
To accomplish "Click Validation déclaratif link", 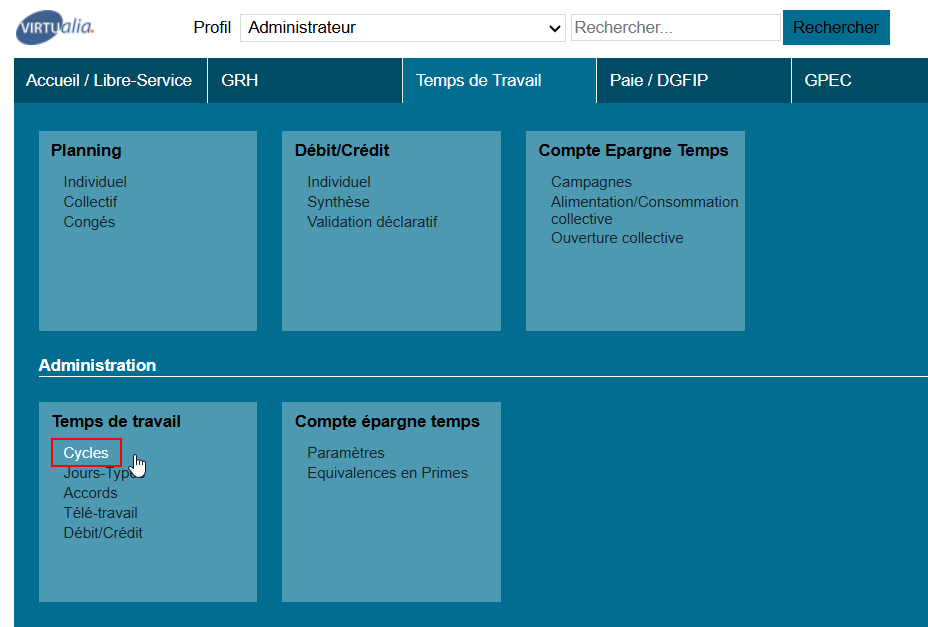I will pyautogui.click(x=372, y=222).
